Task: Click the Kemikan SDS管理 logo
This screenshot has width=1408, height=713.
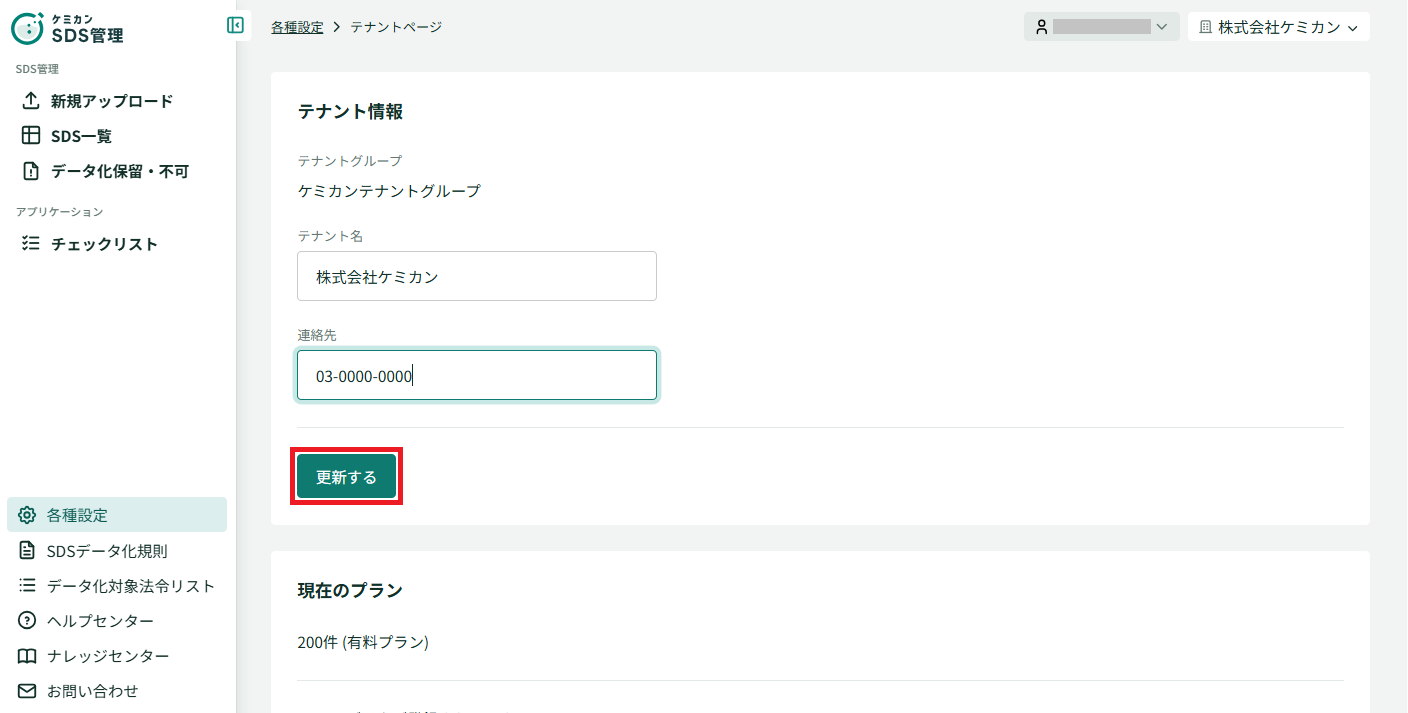Action: pyautogui.click(x=68, y=28)
